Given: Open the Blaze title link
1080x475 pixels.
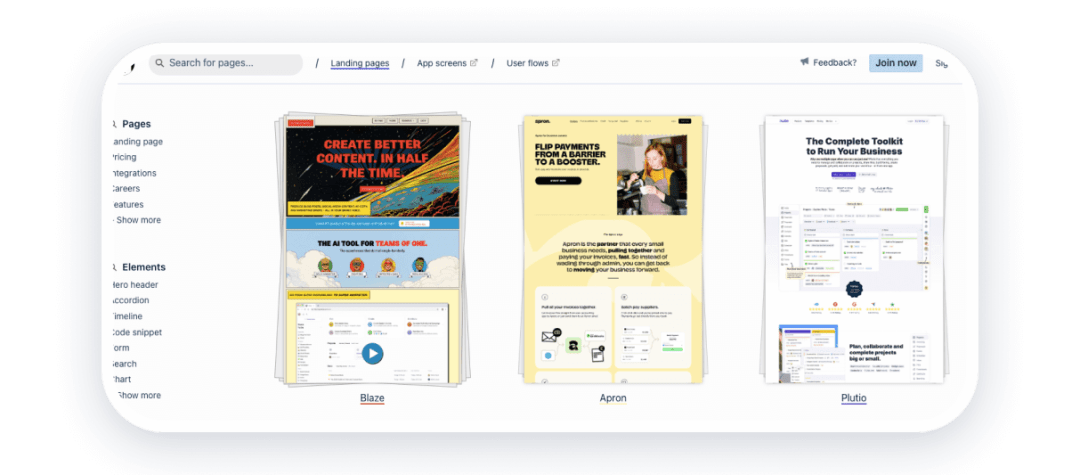Looking at the screenshot, I should point(372,398).
